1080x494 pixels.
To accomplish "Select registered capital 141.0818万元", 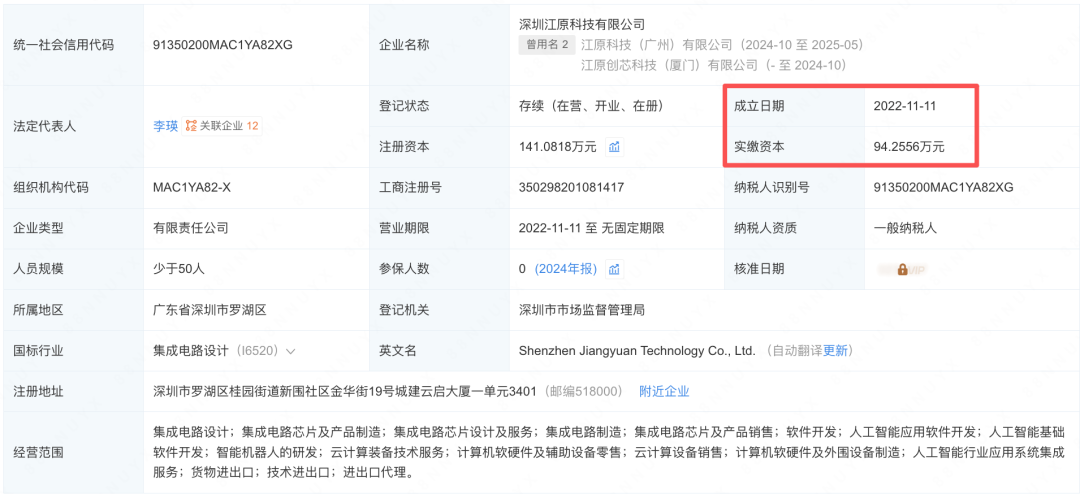I will point(558,147).
